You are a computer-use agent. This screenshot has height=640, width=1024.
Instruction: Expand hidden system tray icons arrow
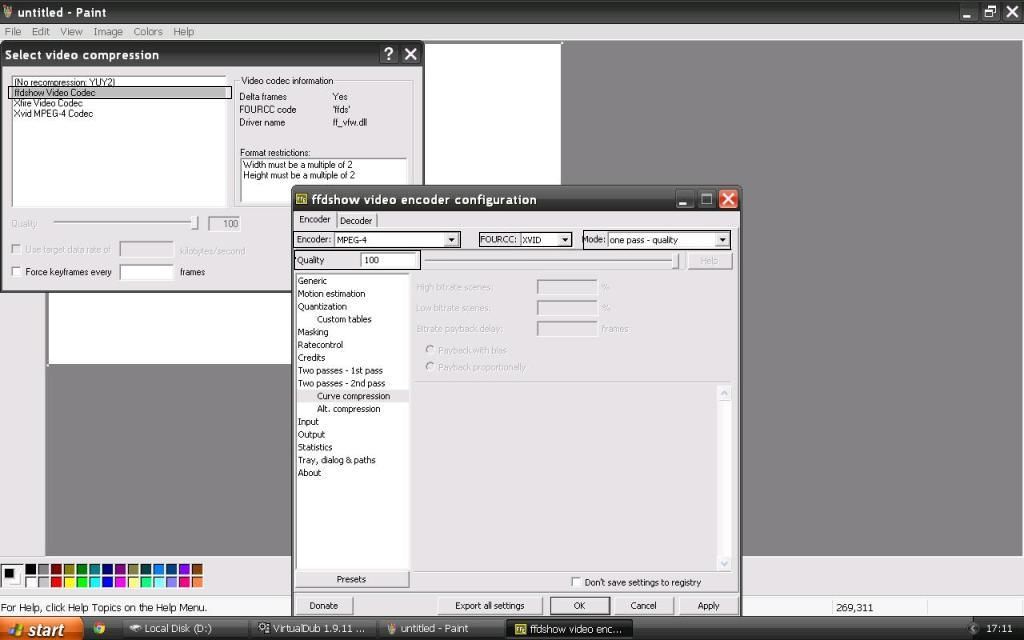pyautogui.click(x=973, y=629)
